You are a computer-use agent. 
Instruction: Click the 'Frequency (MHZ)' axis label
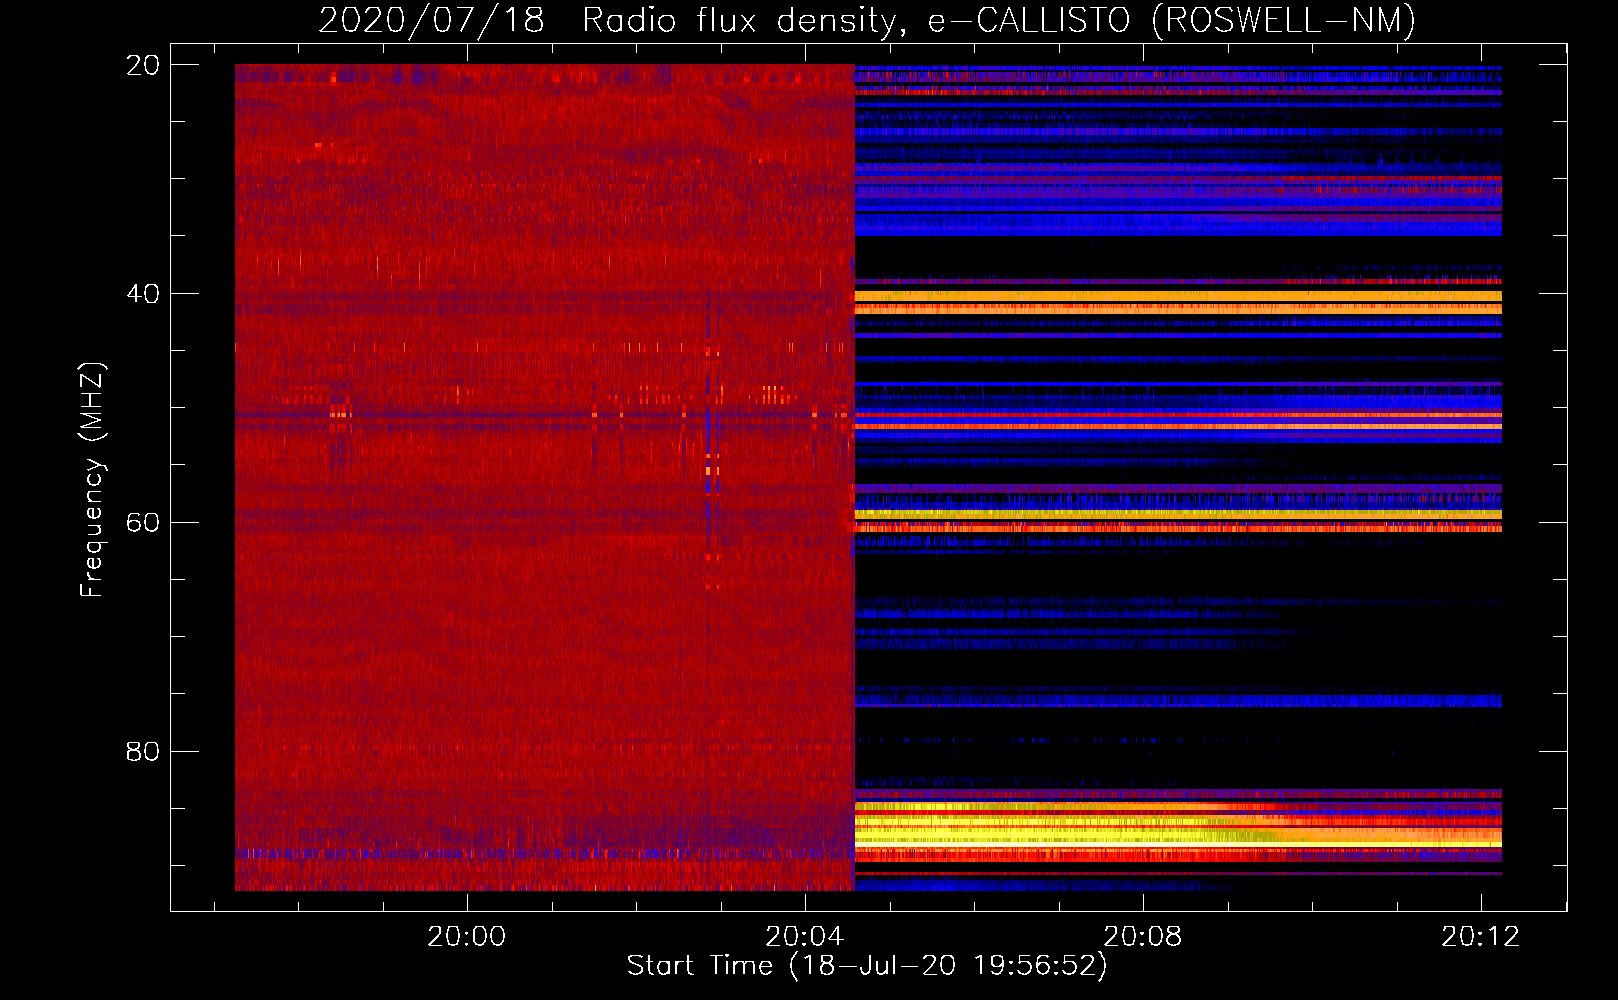(92, 480)
